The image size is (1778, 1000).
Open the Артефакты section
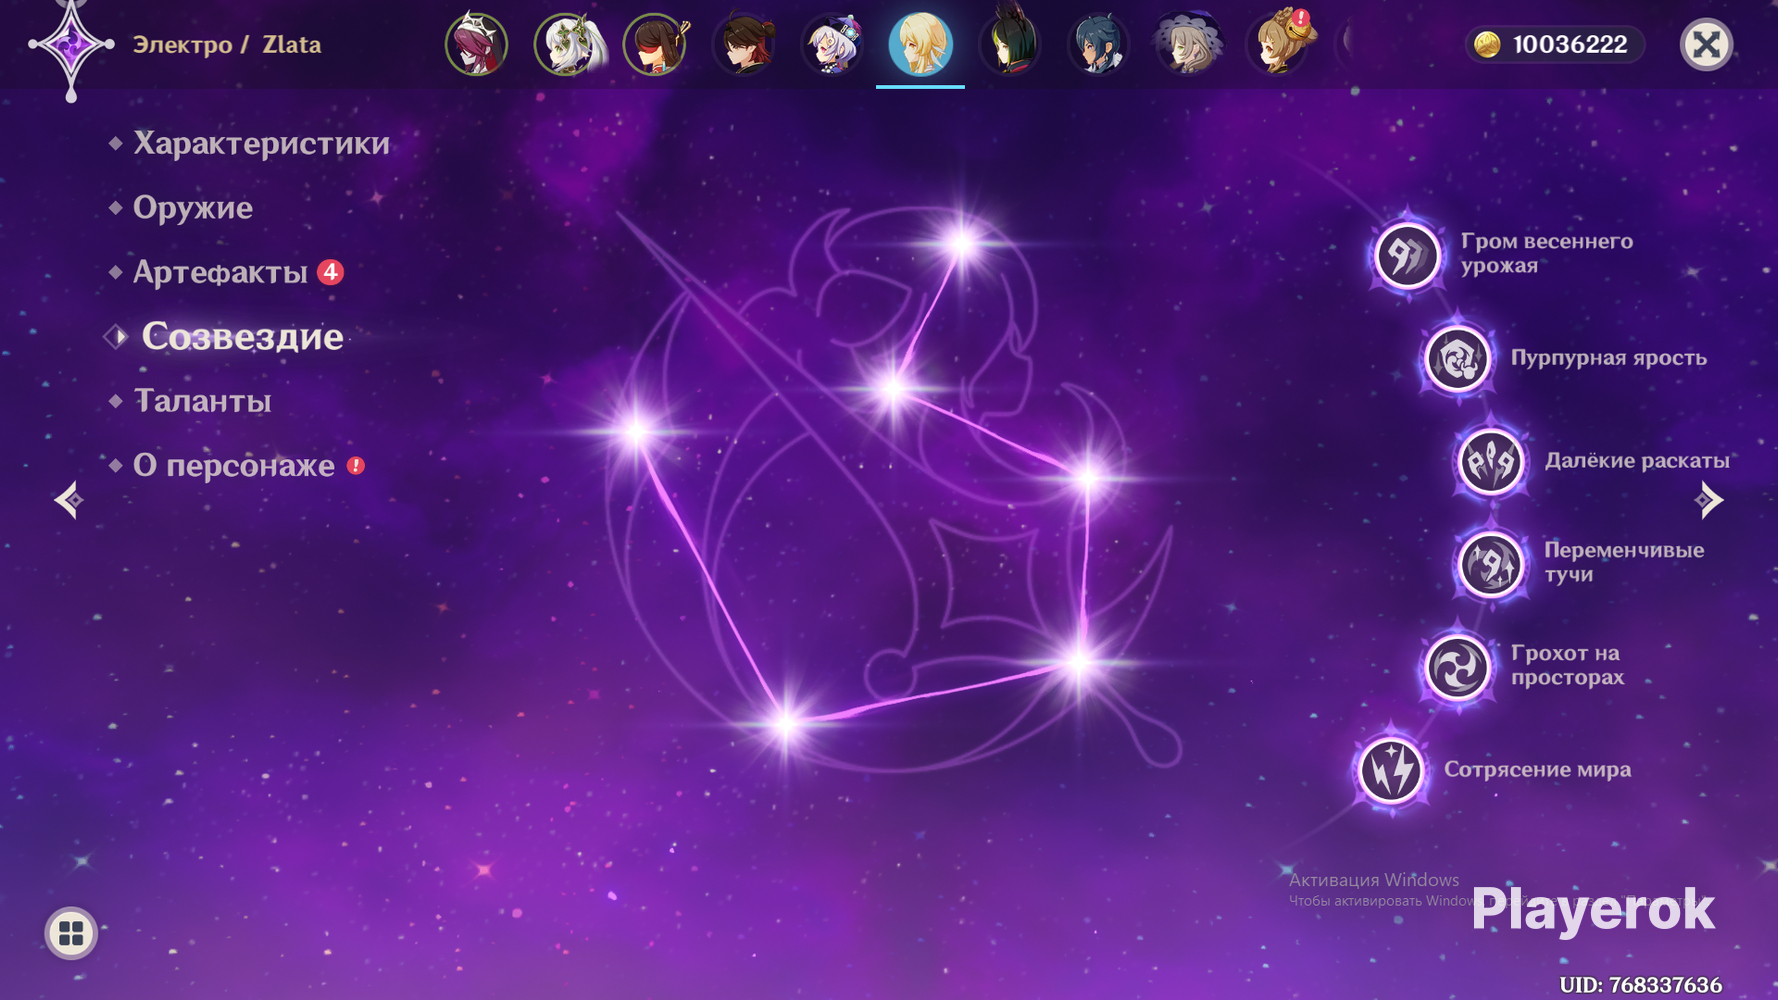[x=220, y=272]
